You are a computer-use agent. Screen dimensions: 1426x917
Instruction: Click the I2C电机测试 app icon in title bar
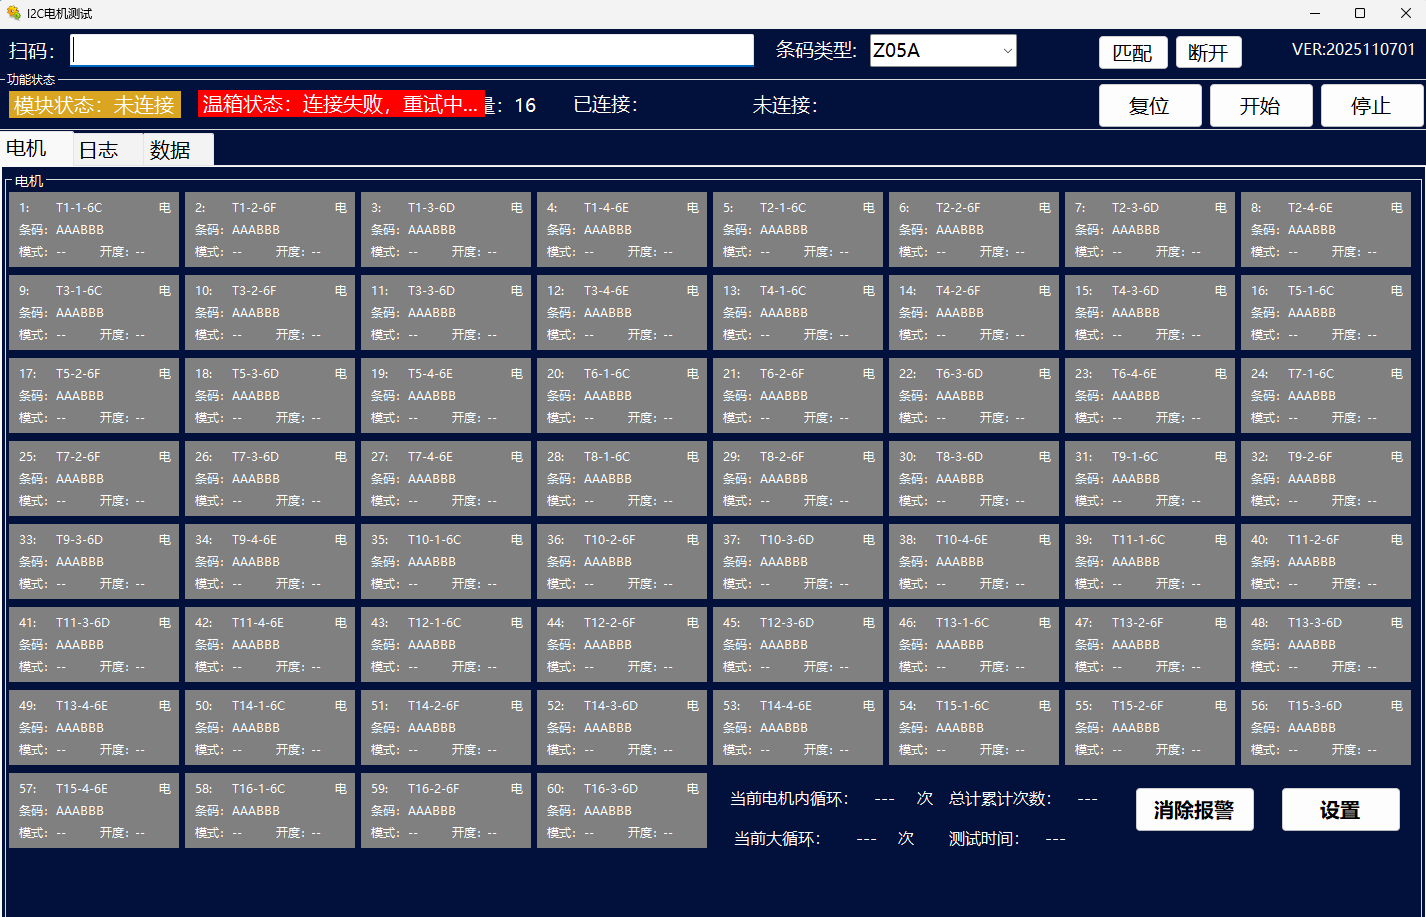pos(13,13)
